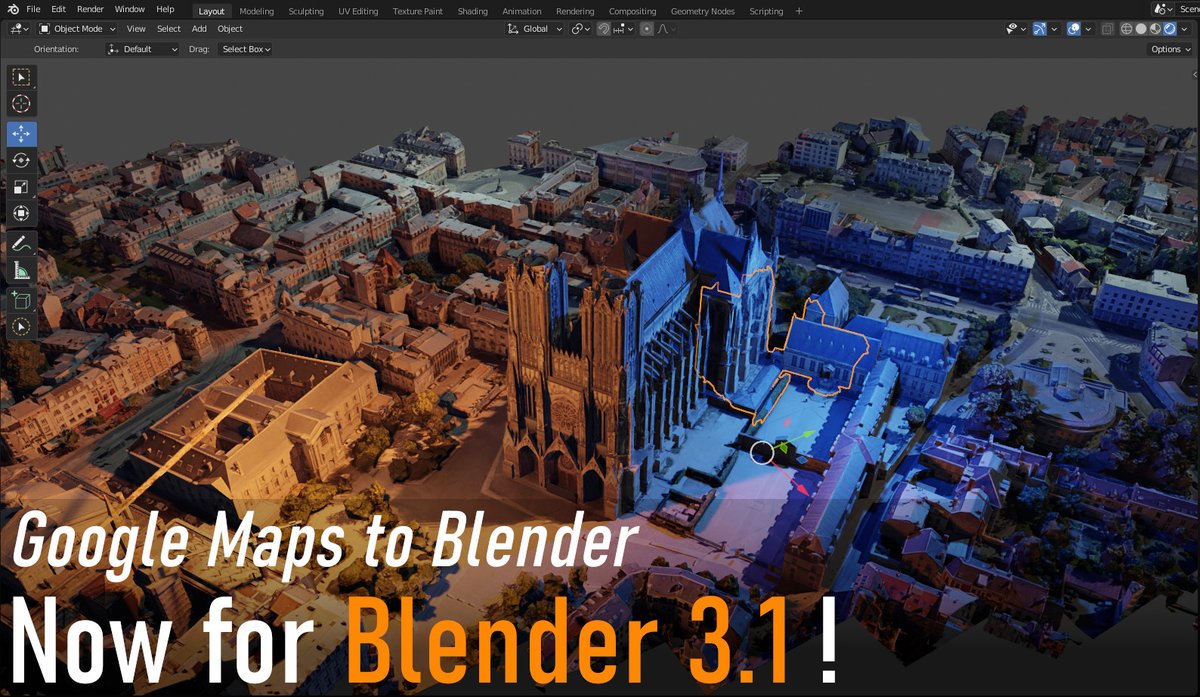This screenshot has height=697, width=1200.
Task: Select the Rotate tool
Action: (x=21, y=160)
